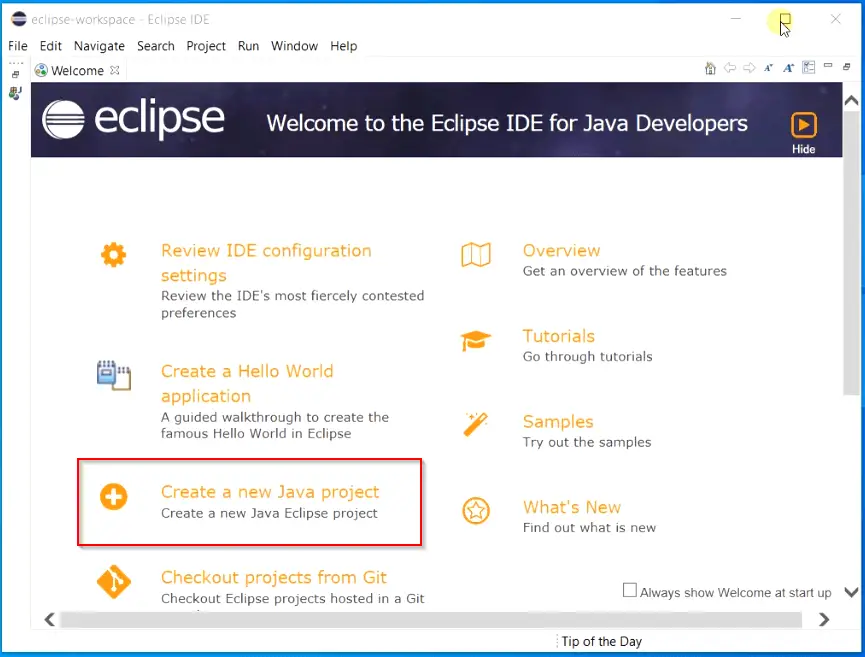Click the navigate Forward arrow icon

click(749, 68)
